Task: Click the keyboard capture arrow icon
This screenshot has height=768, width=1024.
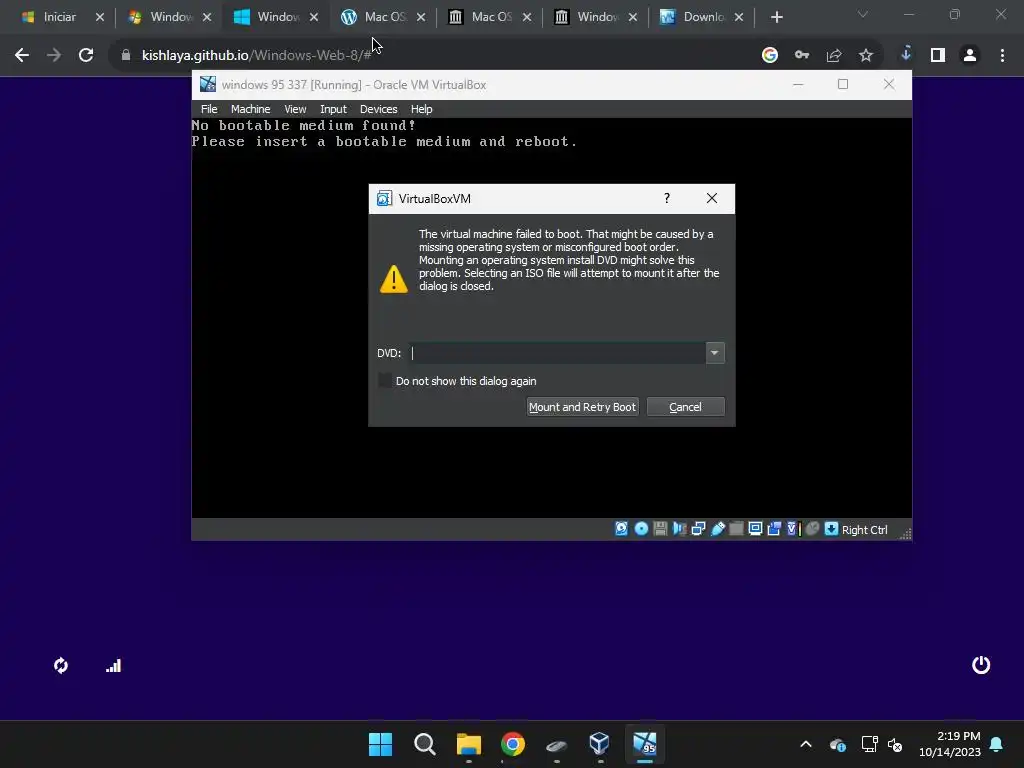Action: [x=831, y=529]
